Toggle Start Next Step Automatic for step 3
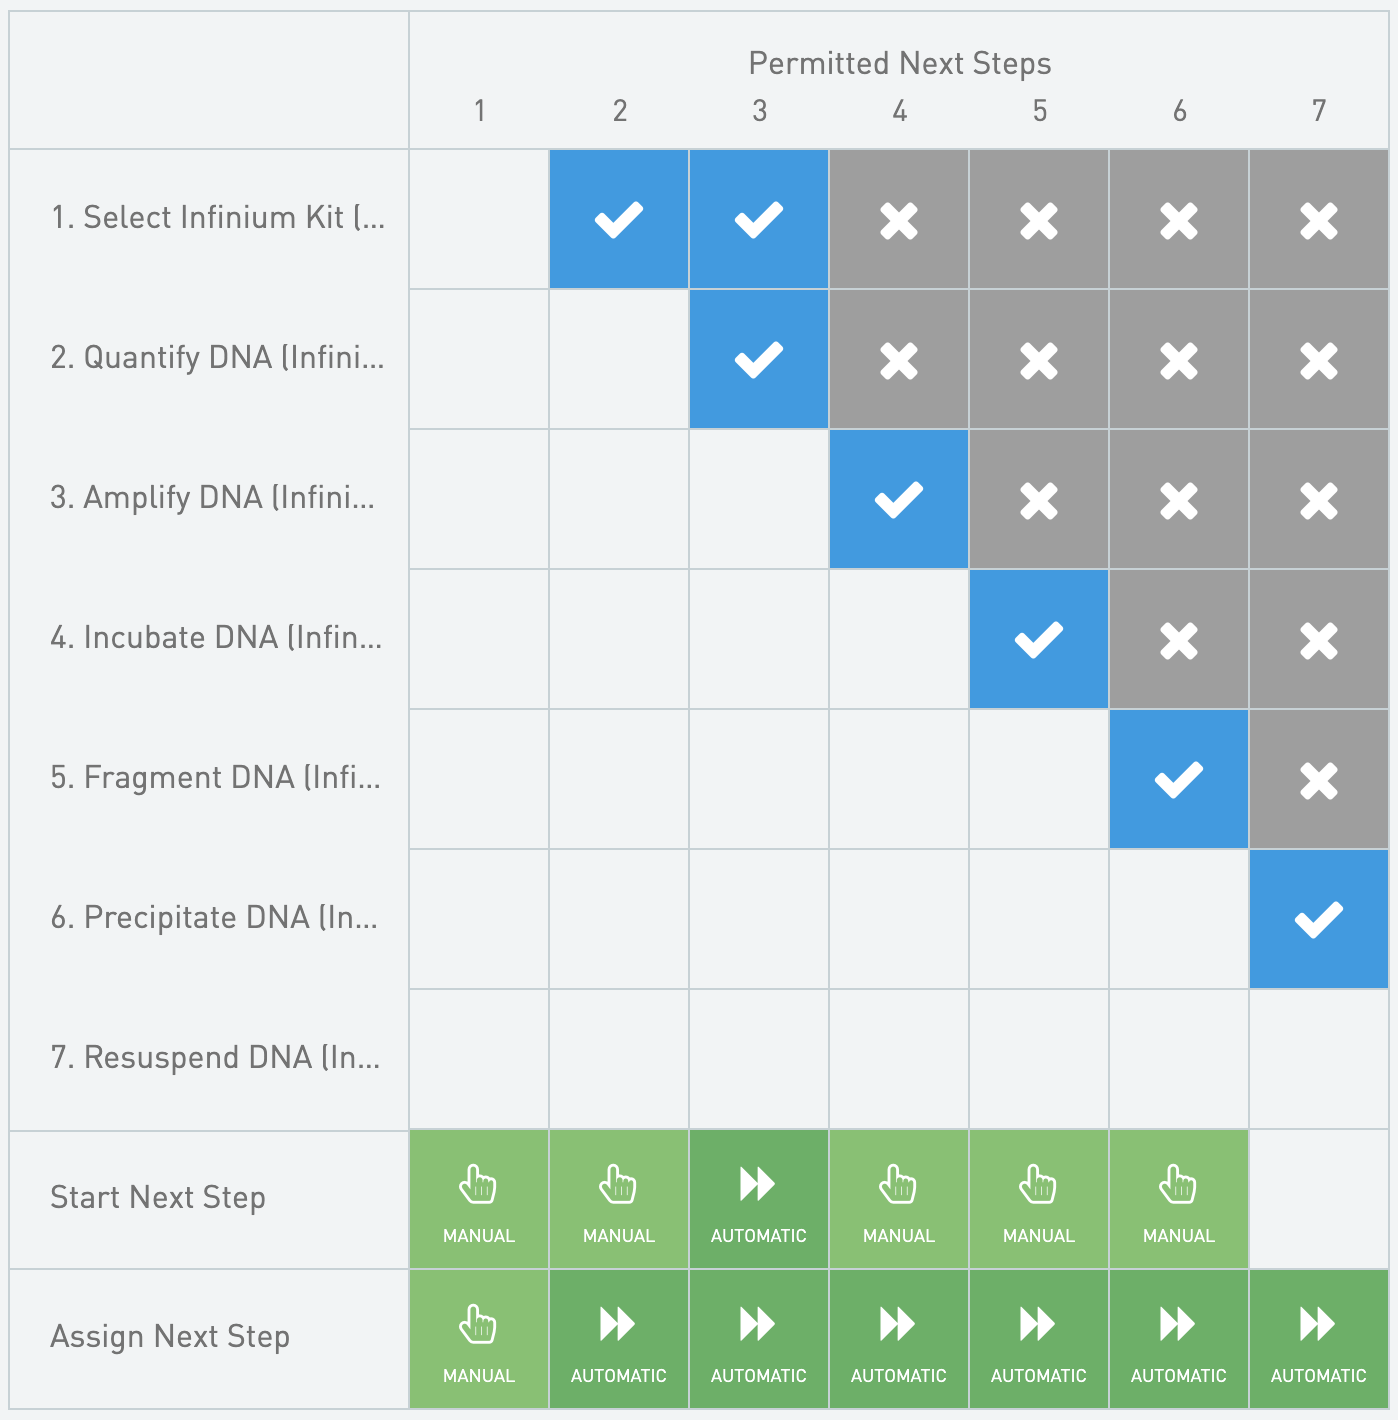The height and width of the screenshot is (1420, 1398). click(x=759, y=1200)
